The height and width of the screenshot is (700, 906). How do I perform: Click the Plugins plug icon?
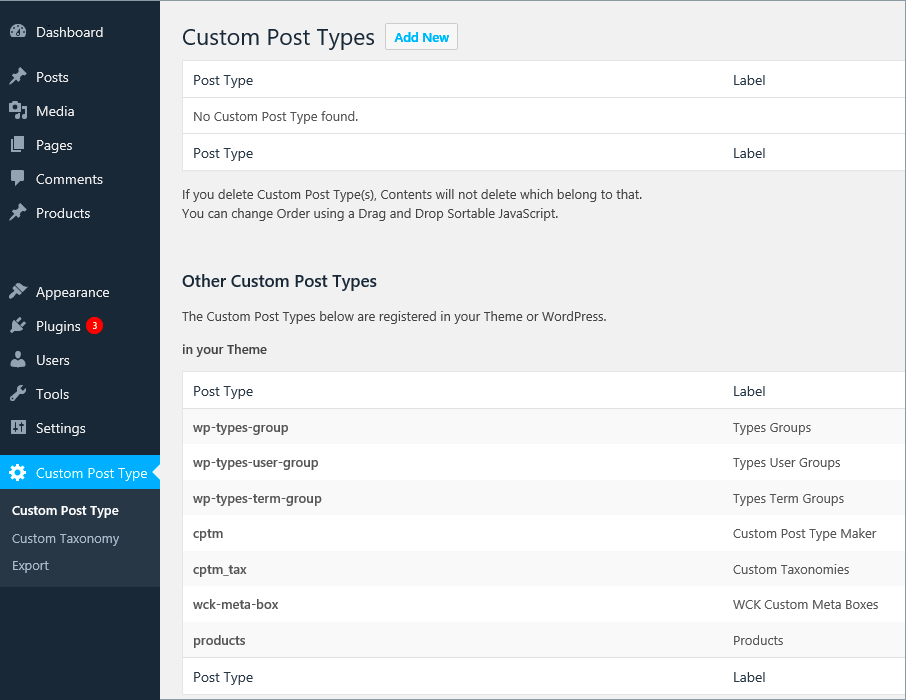tap(18, 325)
